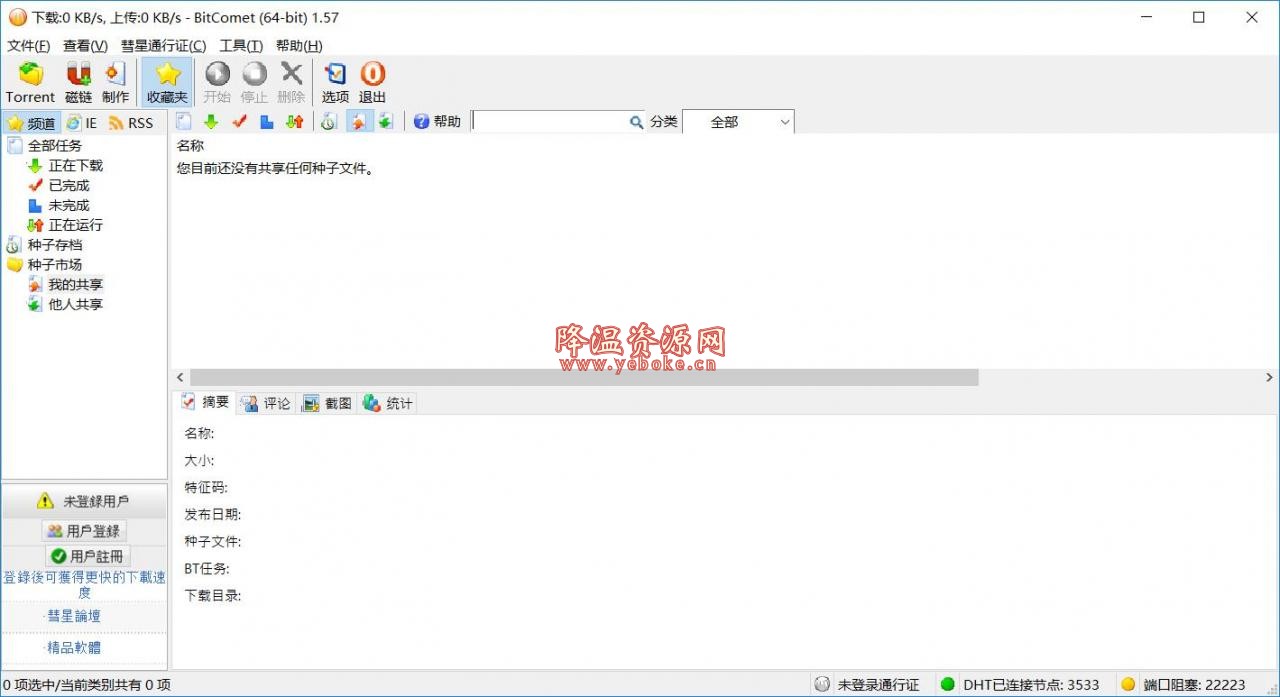
Task: Click the 名称 column header
Action: click(190, 146)
